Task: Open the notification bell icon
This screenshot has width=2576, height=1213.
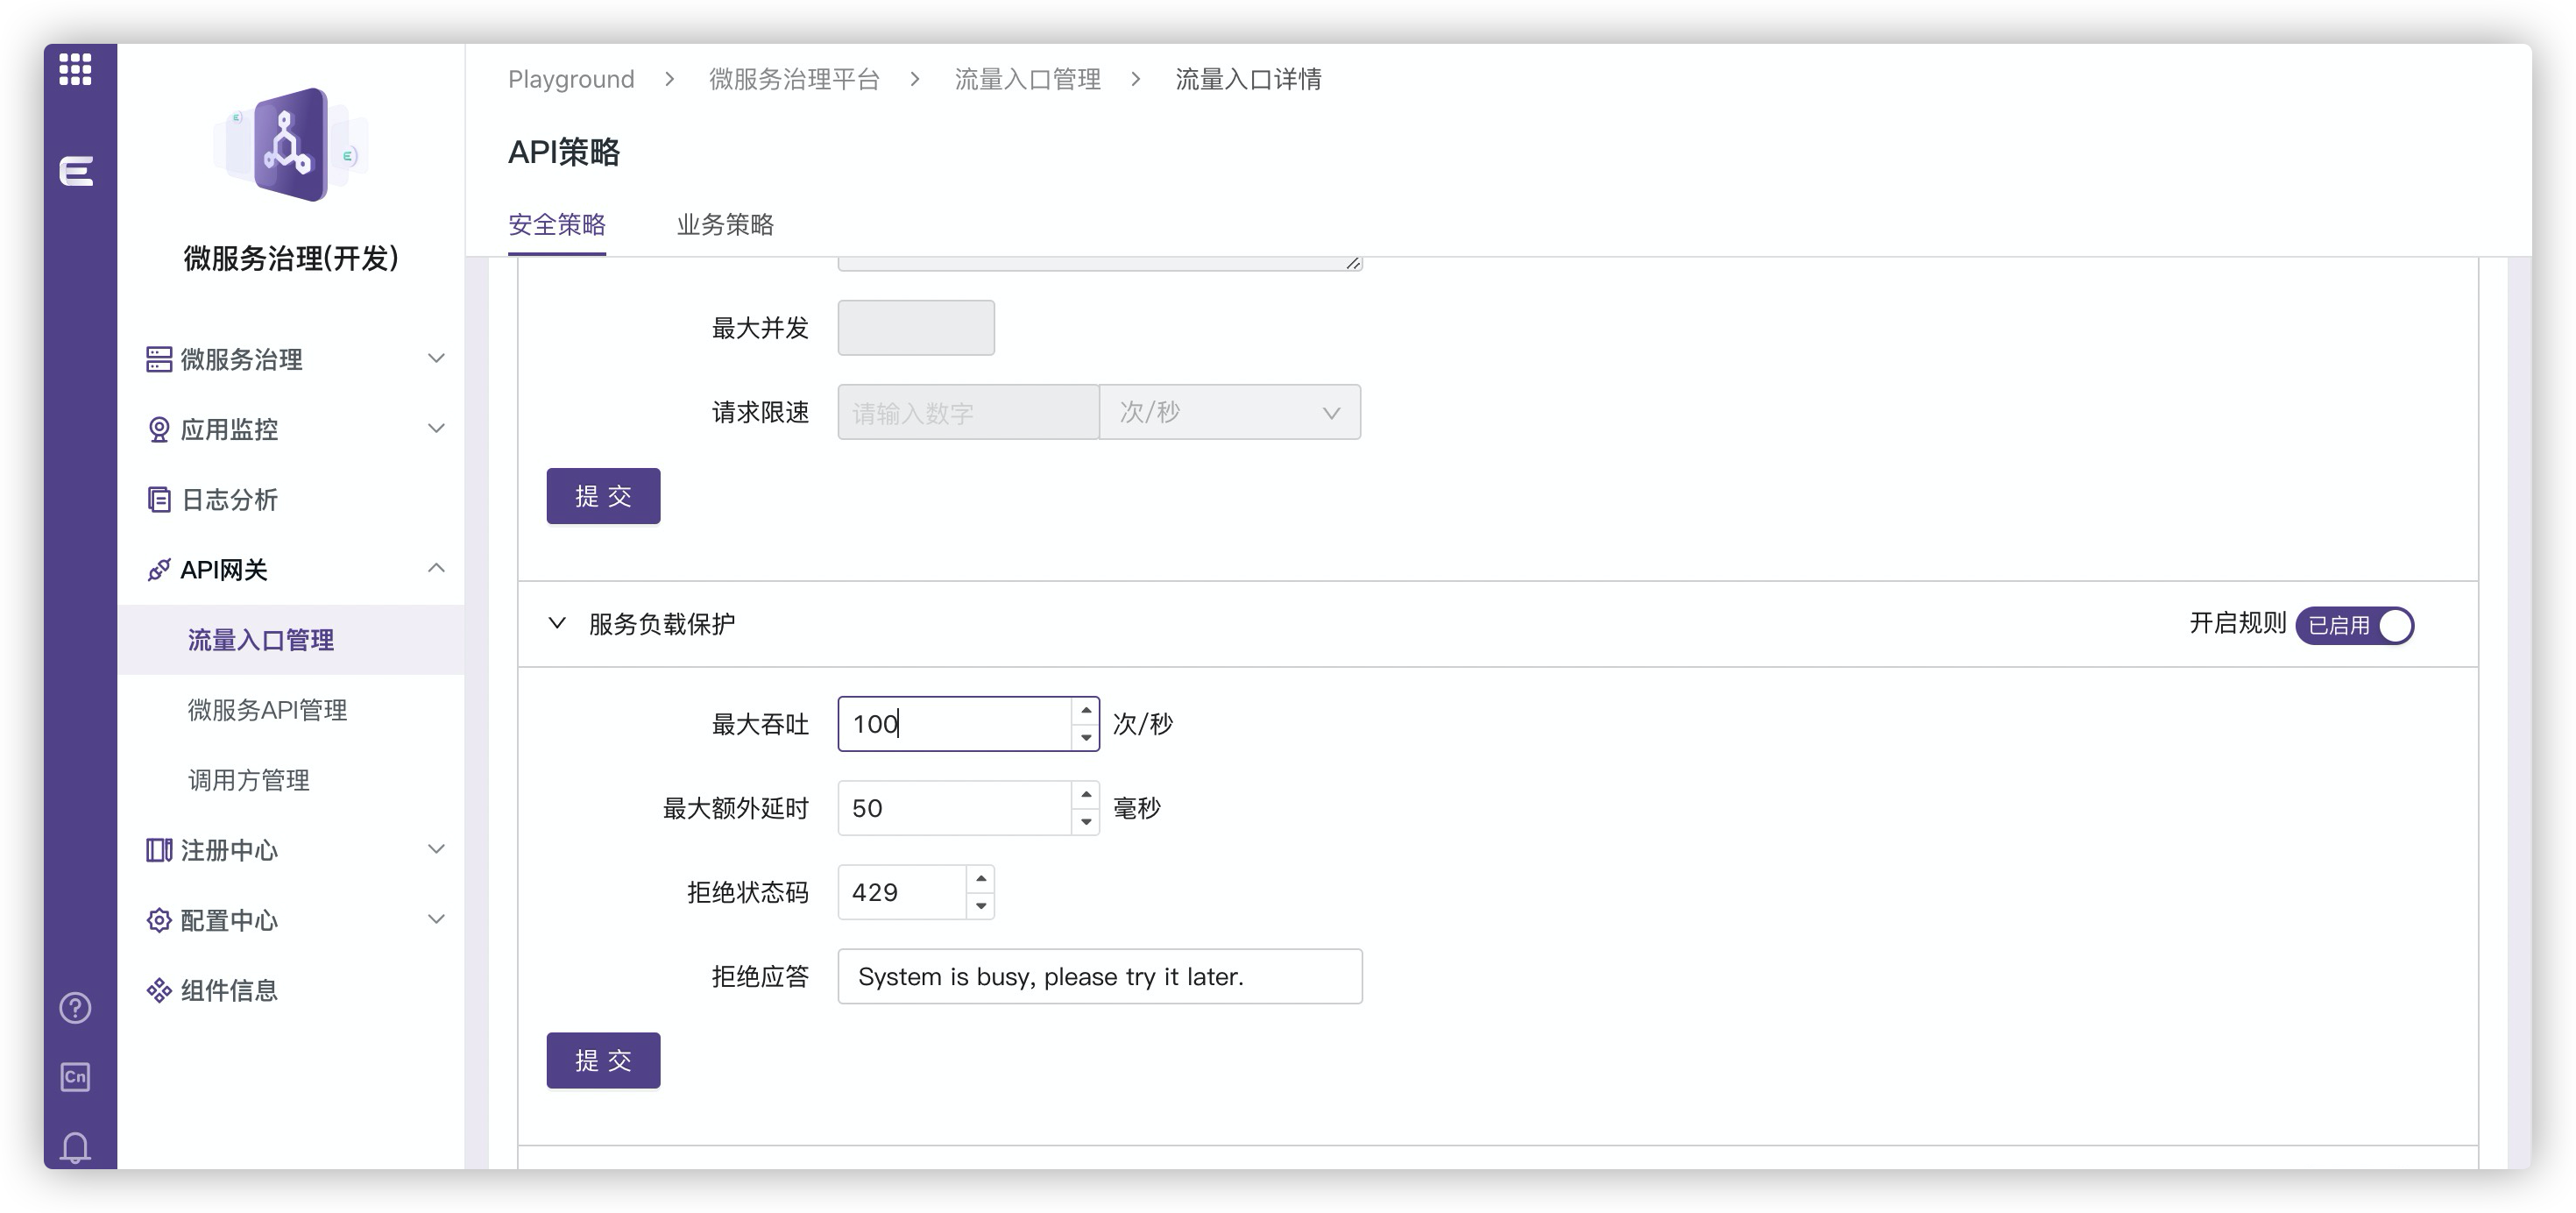Action: click(x=75, y=1147)
